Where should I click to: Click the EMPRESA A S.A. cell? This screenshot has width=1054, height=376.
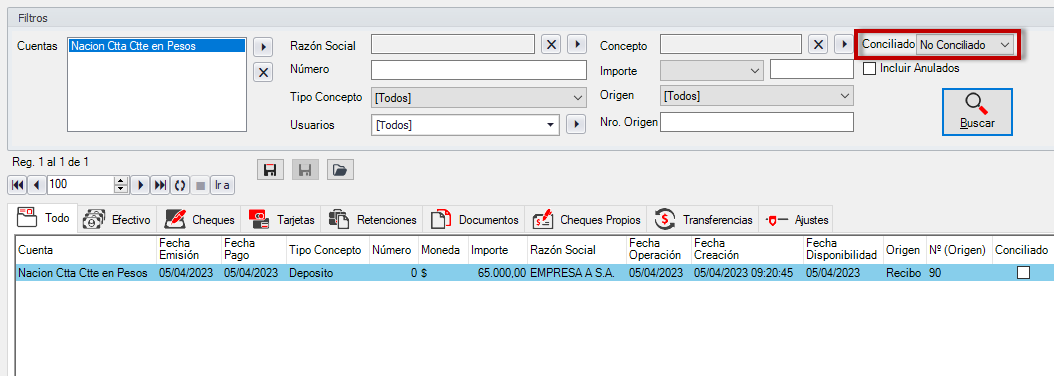pos(577,273)
